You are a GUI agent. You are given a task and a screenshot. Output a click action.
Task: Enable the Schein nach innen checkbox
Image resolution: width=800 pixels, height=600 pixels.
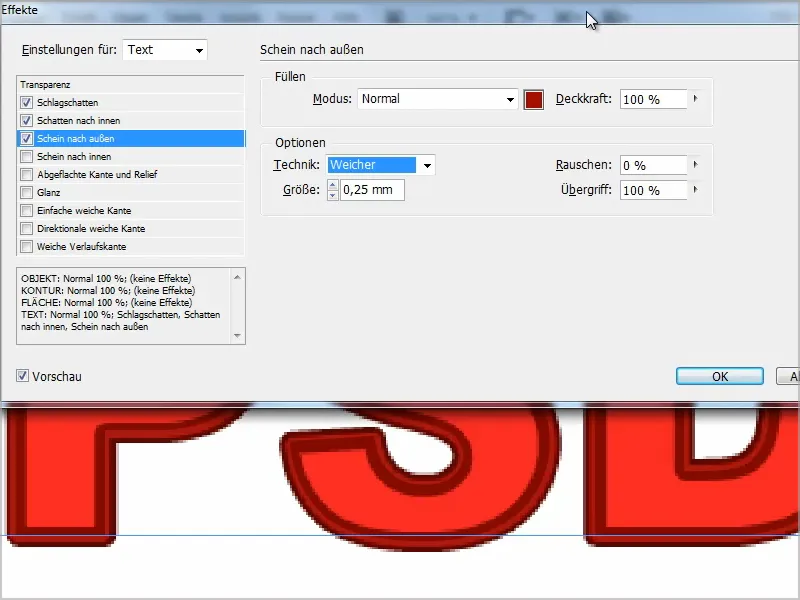(27, 157)
